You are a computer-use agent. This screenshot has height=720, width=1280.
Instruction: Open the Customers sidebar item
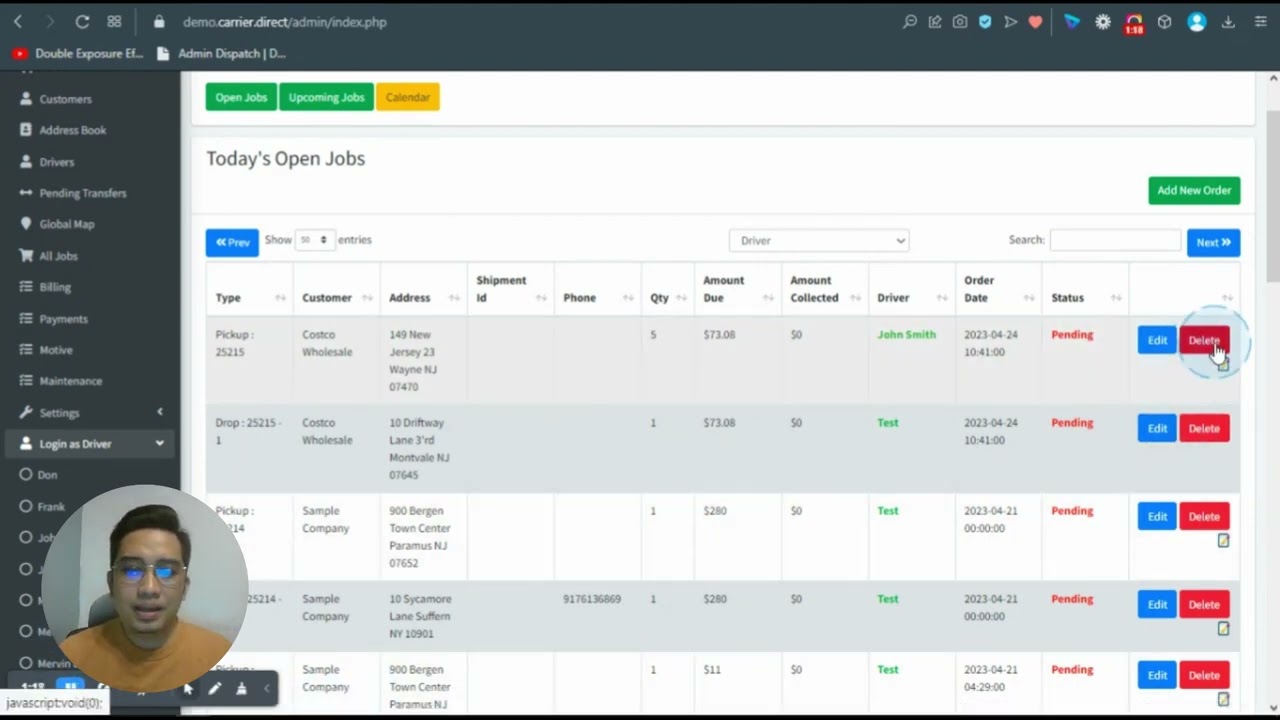tap(65, 99)
